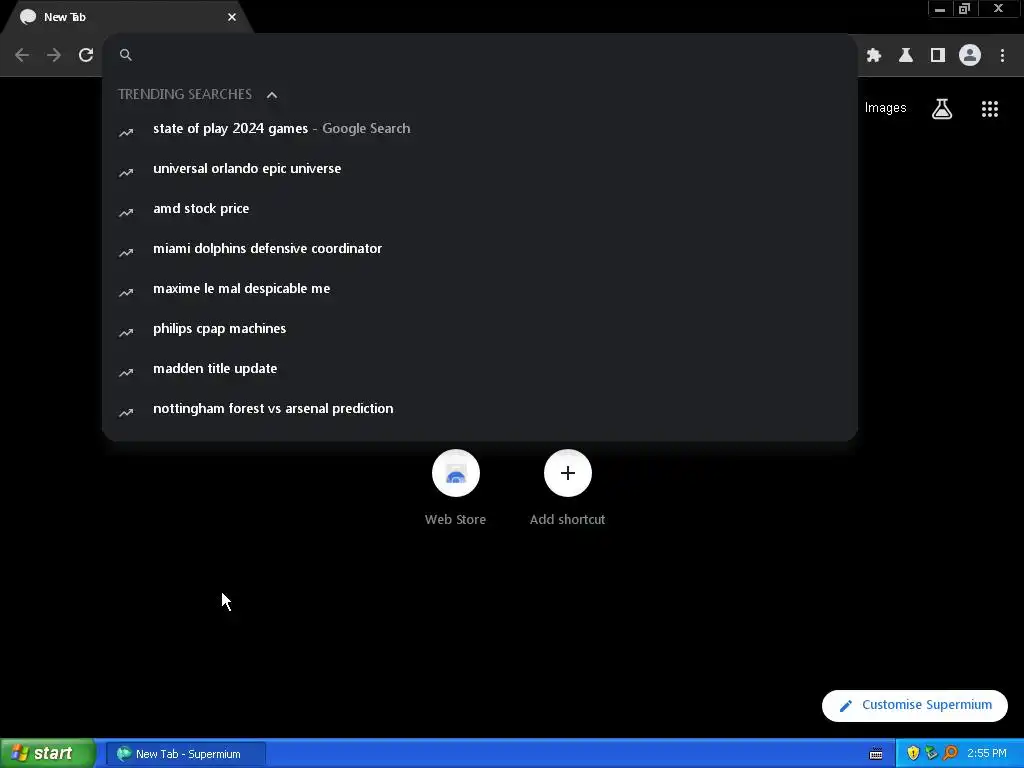This screenshot has height=768, width=1024.
Task: Open the Windows start menu
Action: pos(47,754)
